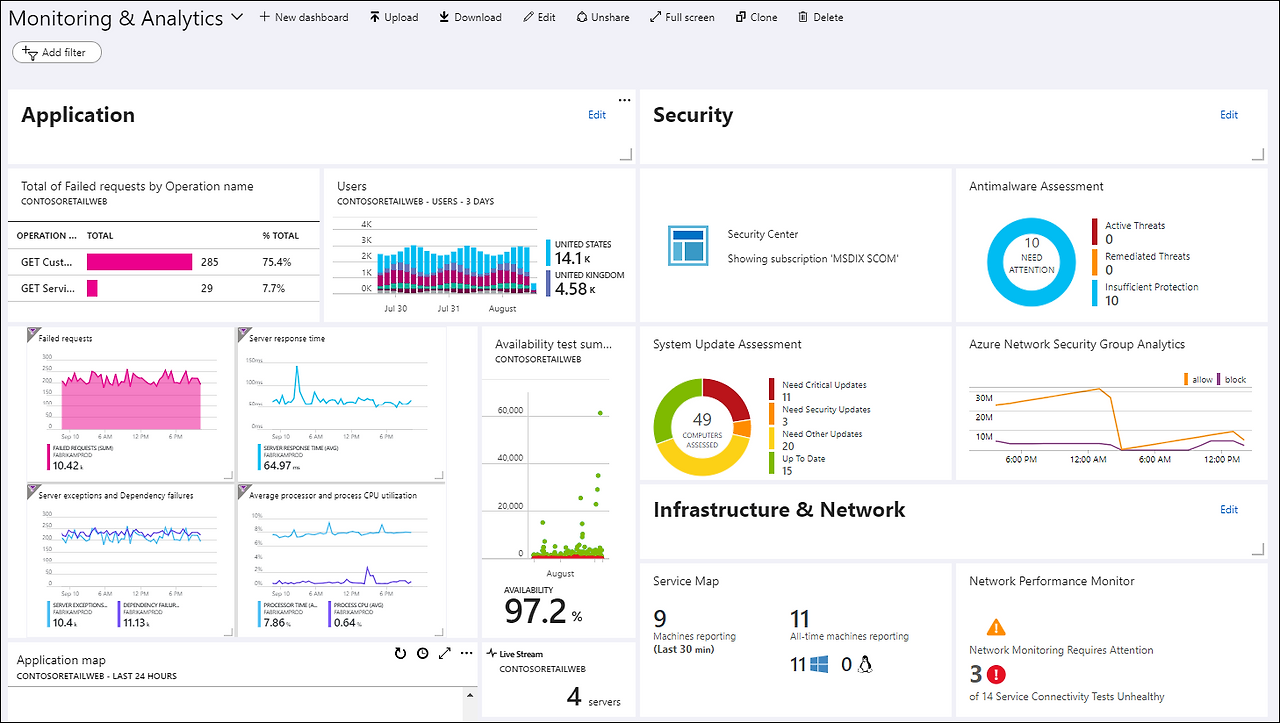Delete this dashboard
1280x723 pixels.
pyautogui.click(x=820, y=17)
